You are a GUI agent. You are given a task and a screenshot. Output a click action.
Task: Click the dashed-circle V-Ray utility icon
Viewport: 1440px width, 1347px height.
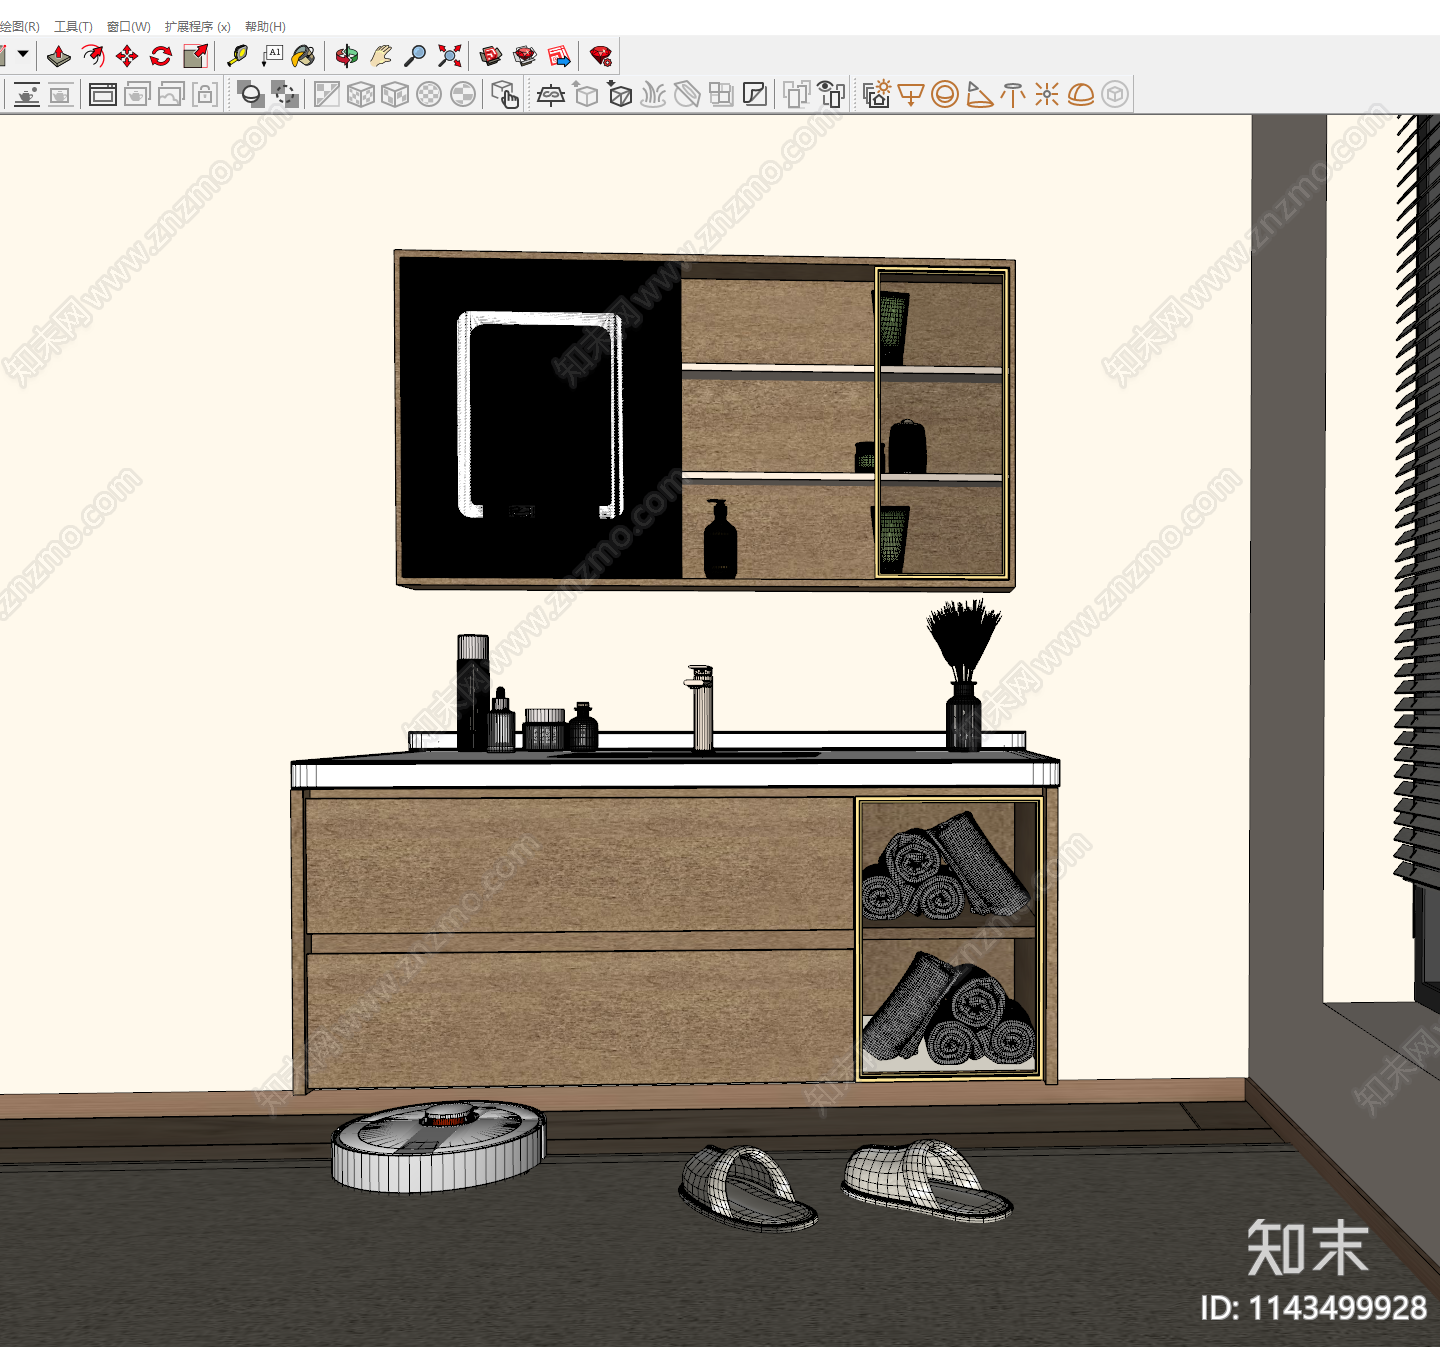(285, 95)
